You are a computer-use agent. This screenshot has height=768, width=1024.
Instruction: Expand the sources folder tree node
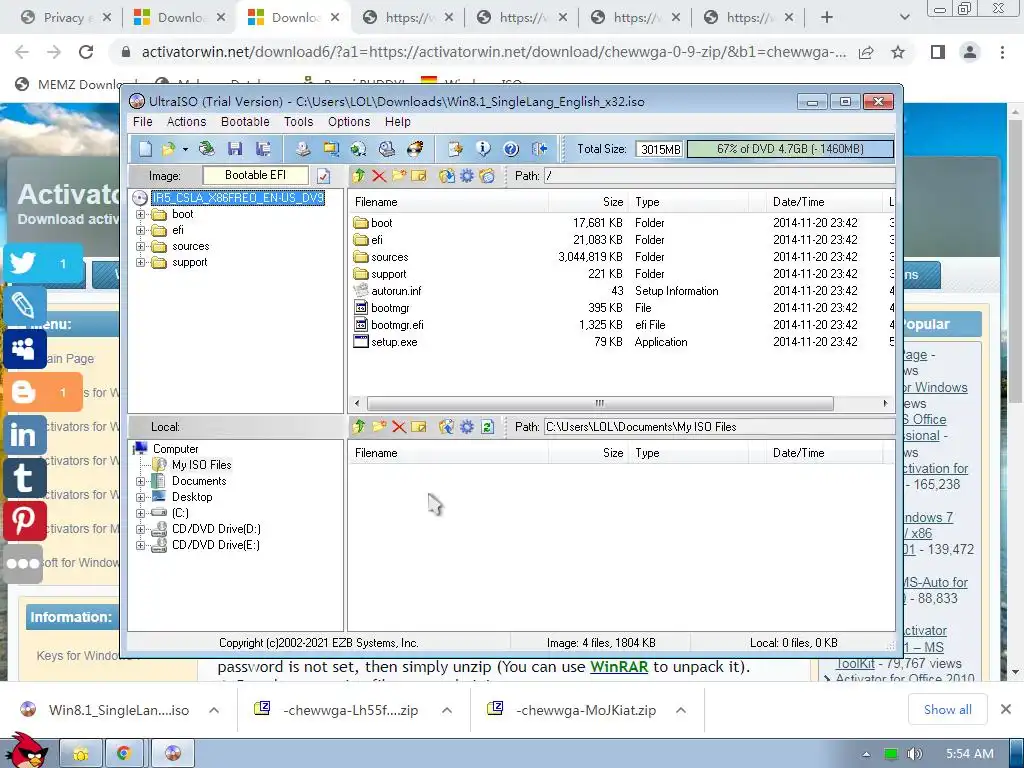[x=140, y=246]
